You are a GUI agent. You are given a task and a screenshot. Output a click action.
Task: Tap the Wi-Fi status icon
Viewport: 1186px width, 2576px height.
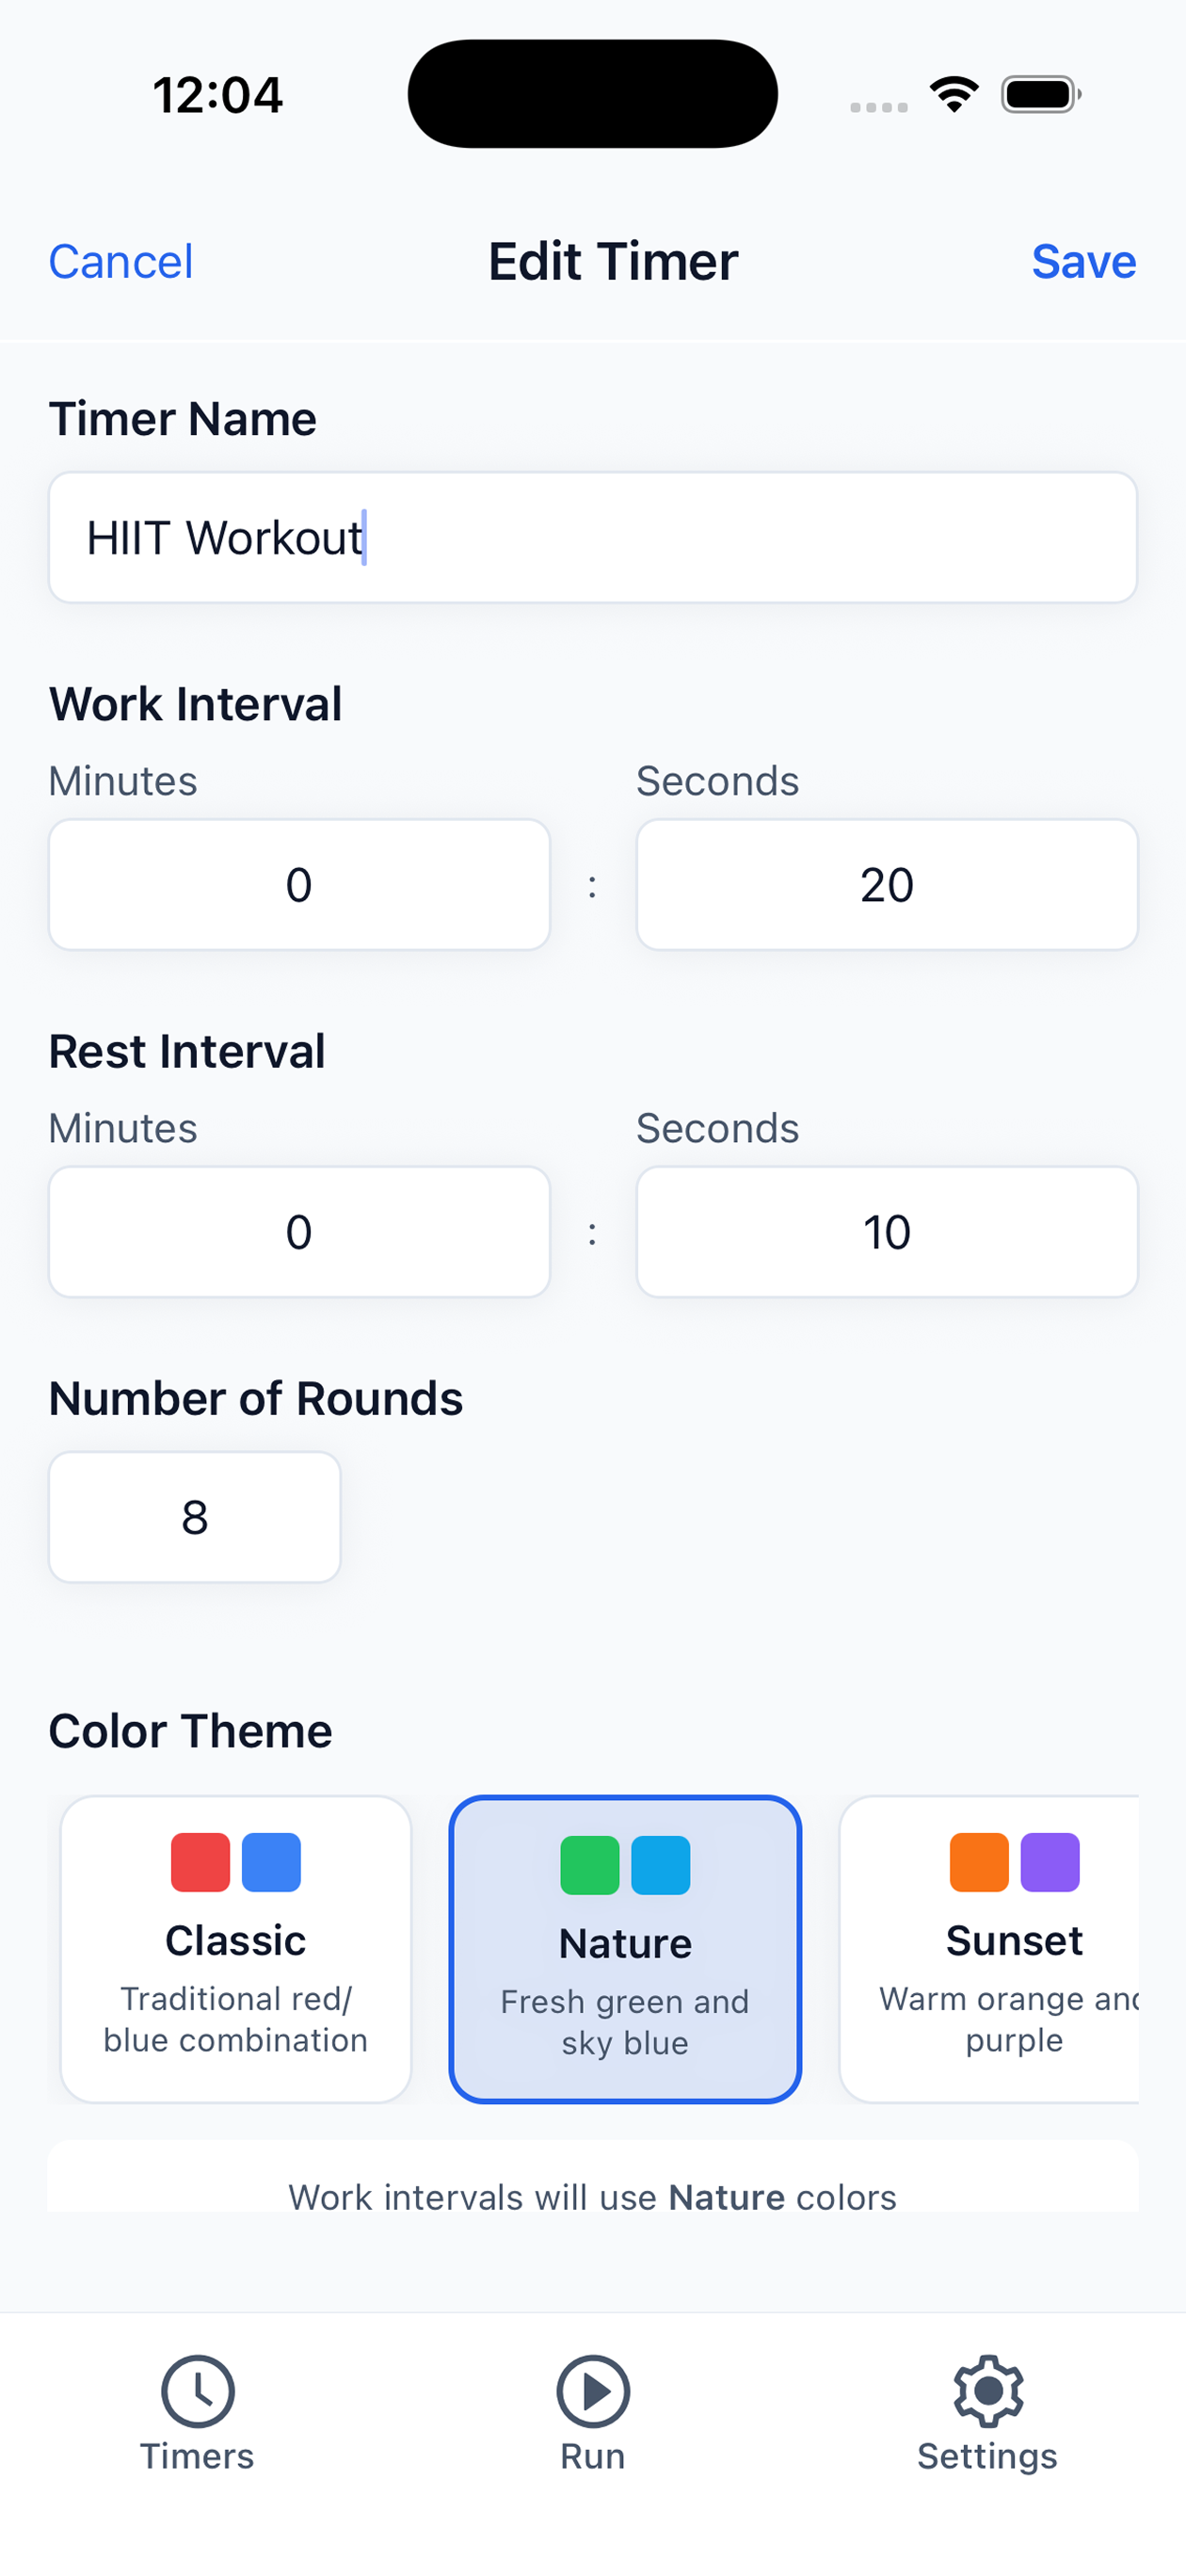[x=954, y=94]
